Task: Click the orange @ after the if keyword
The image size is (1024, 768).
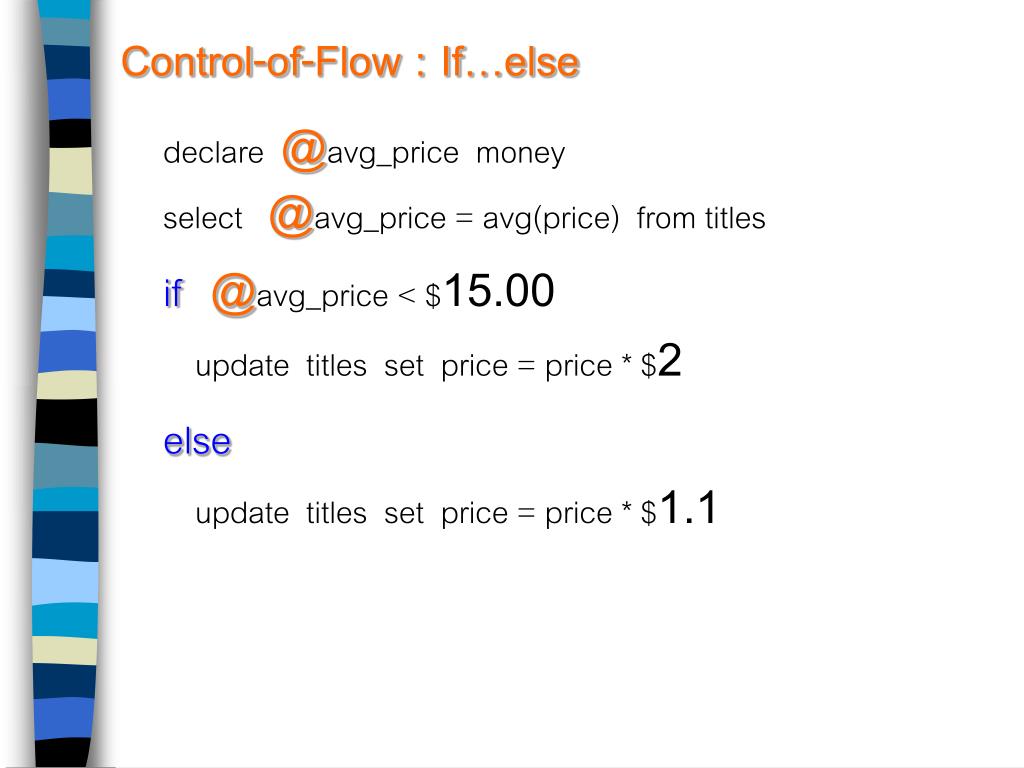Action: pyautogui.click(x=234, y=295)
